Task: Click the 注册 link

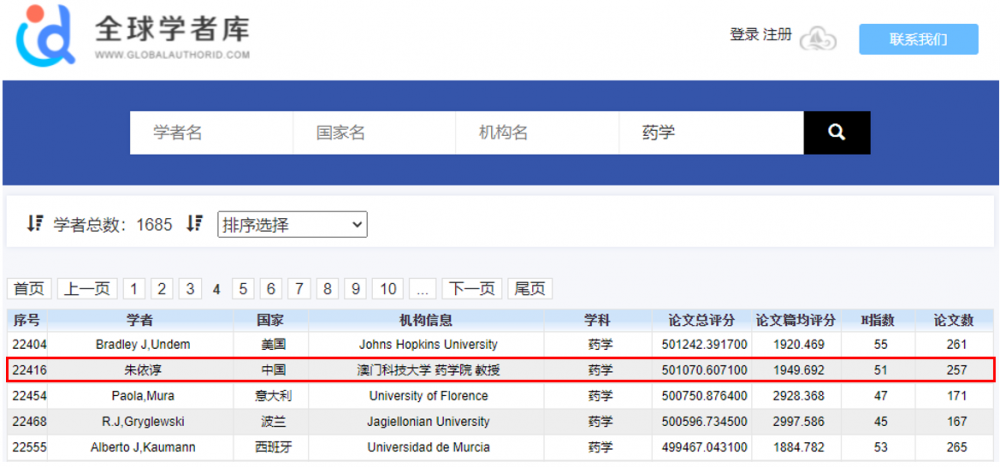Action: click(x=777, y=35)
